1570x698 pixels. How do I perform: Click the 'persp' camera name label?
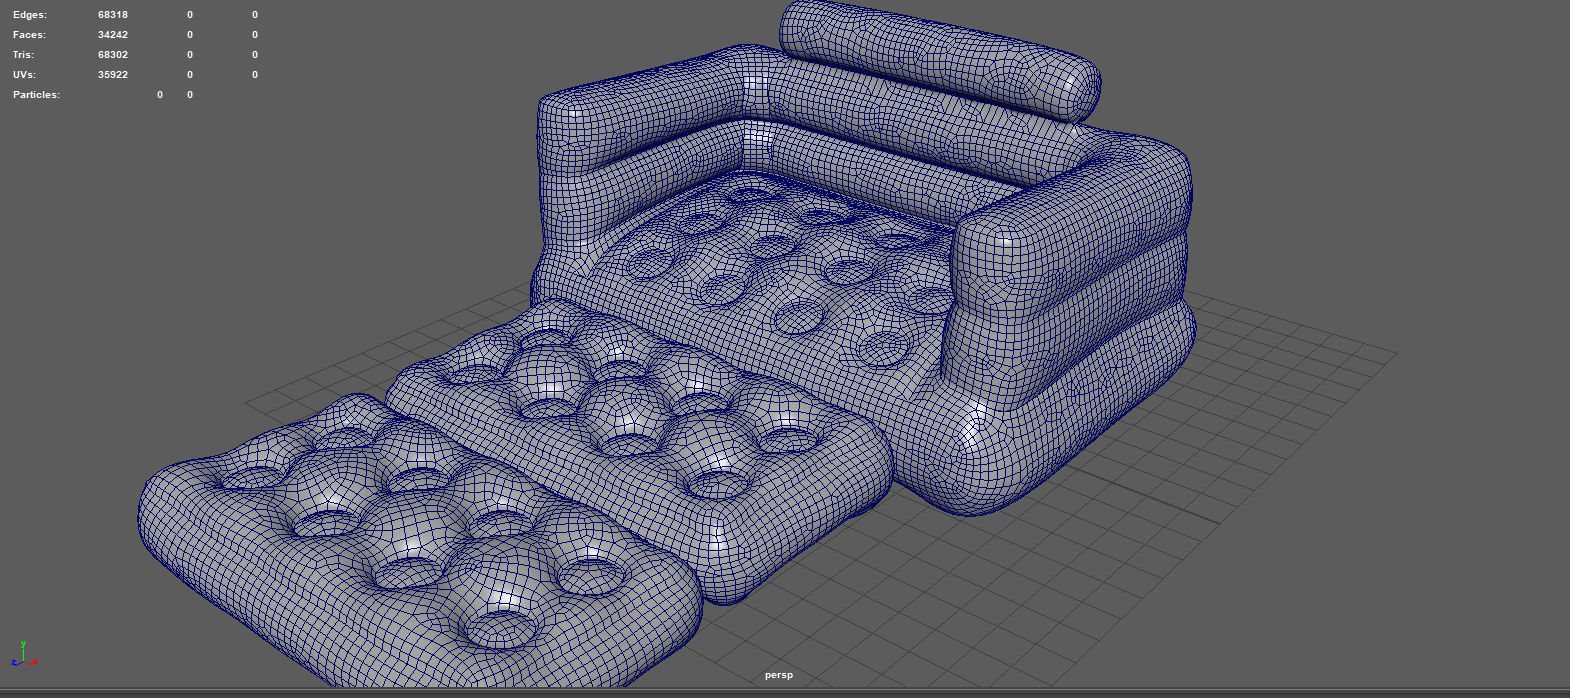point(779,675)
